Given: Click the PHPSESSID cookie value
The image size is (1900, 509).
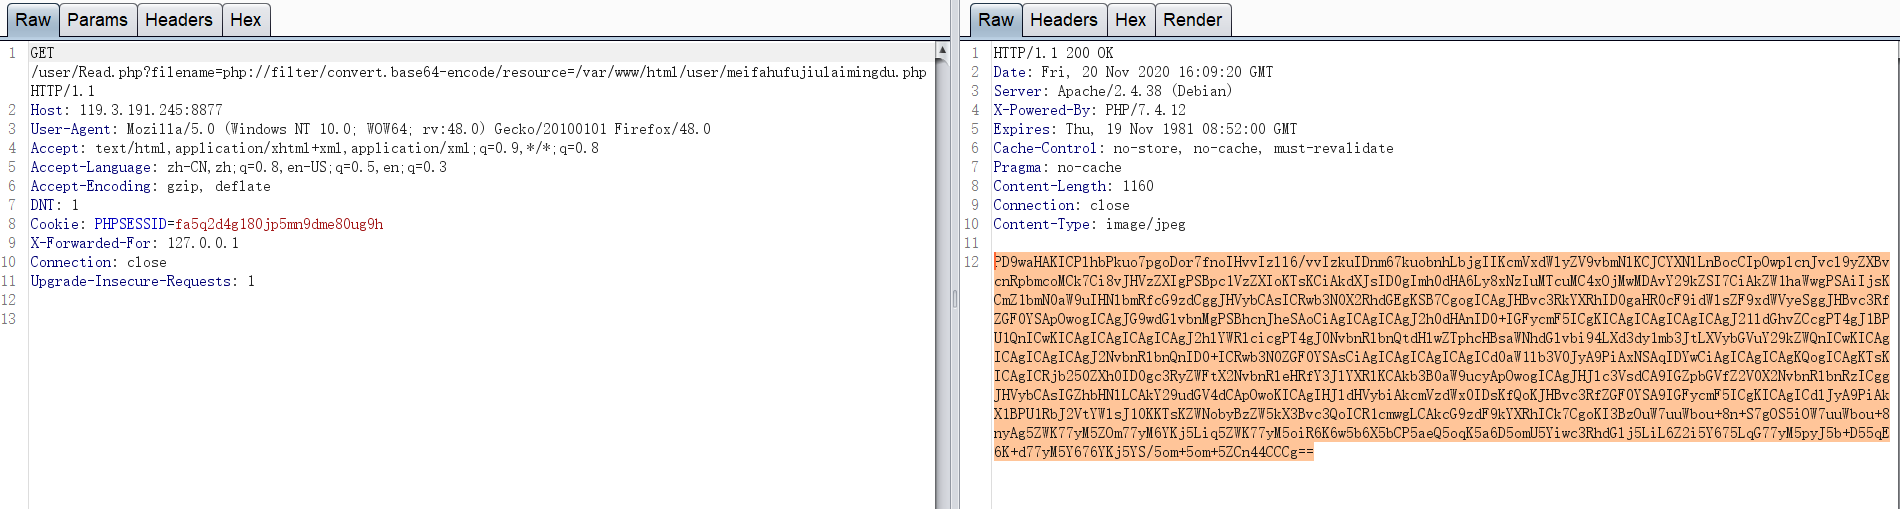Looking at the screenshot, I should [279, 224].
